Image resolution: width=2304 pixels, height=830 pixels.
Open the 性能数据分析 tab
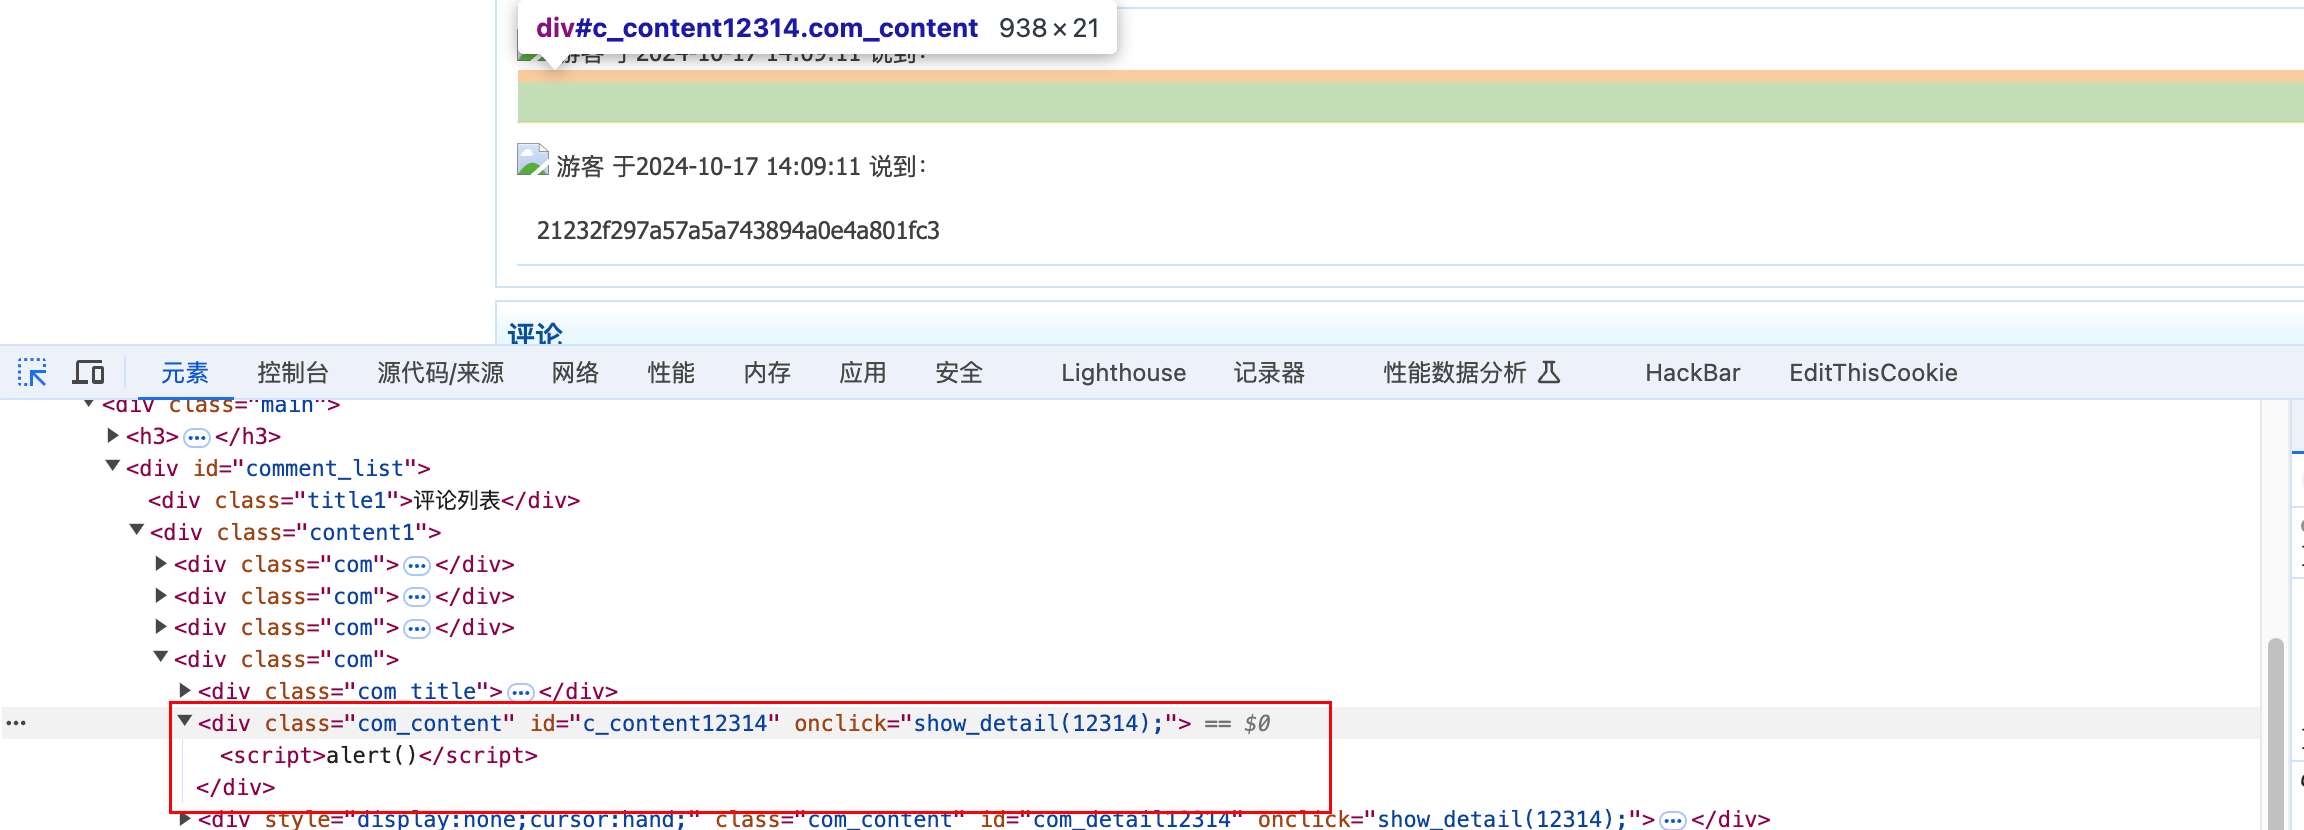1455,373
